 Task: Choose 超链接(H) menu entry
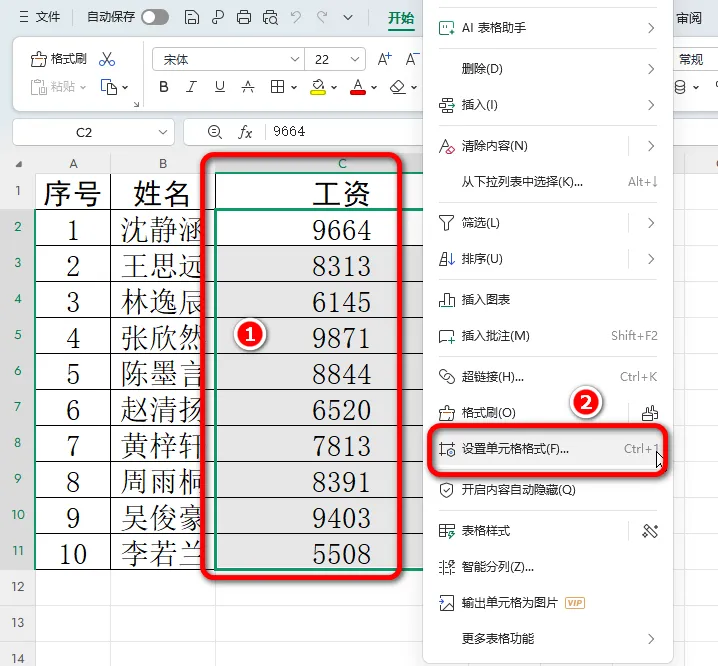(x=547, y=377)
